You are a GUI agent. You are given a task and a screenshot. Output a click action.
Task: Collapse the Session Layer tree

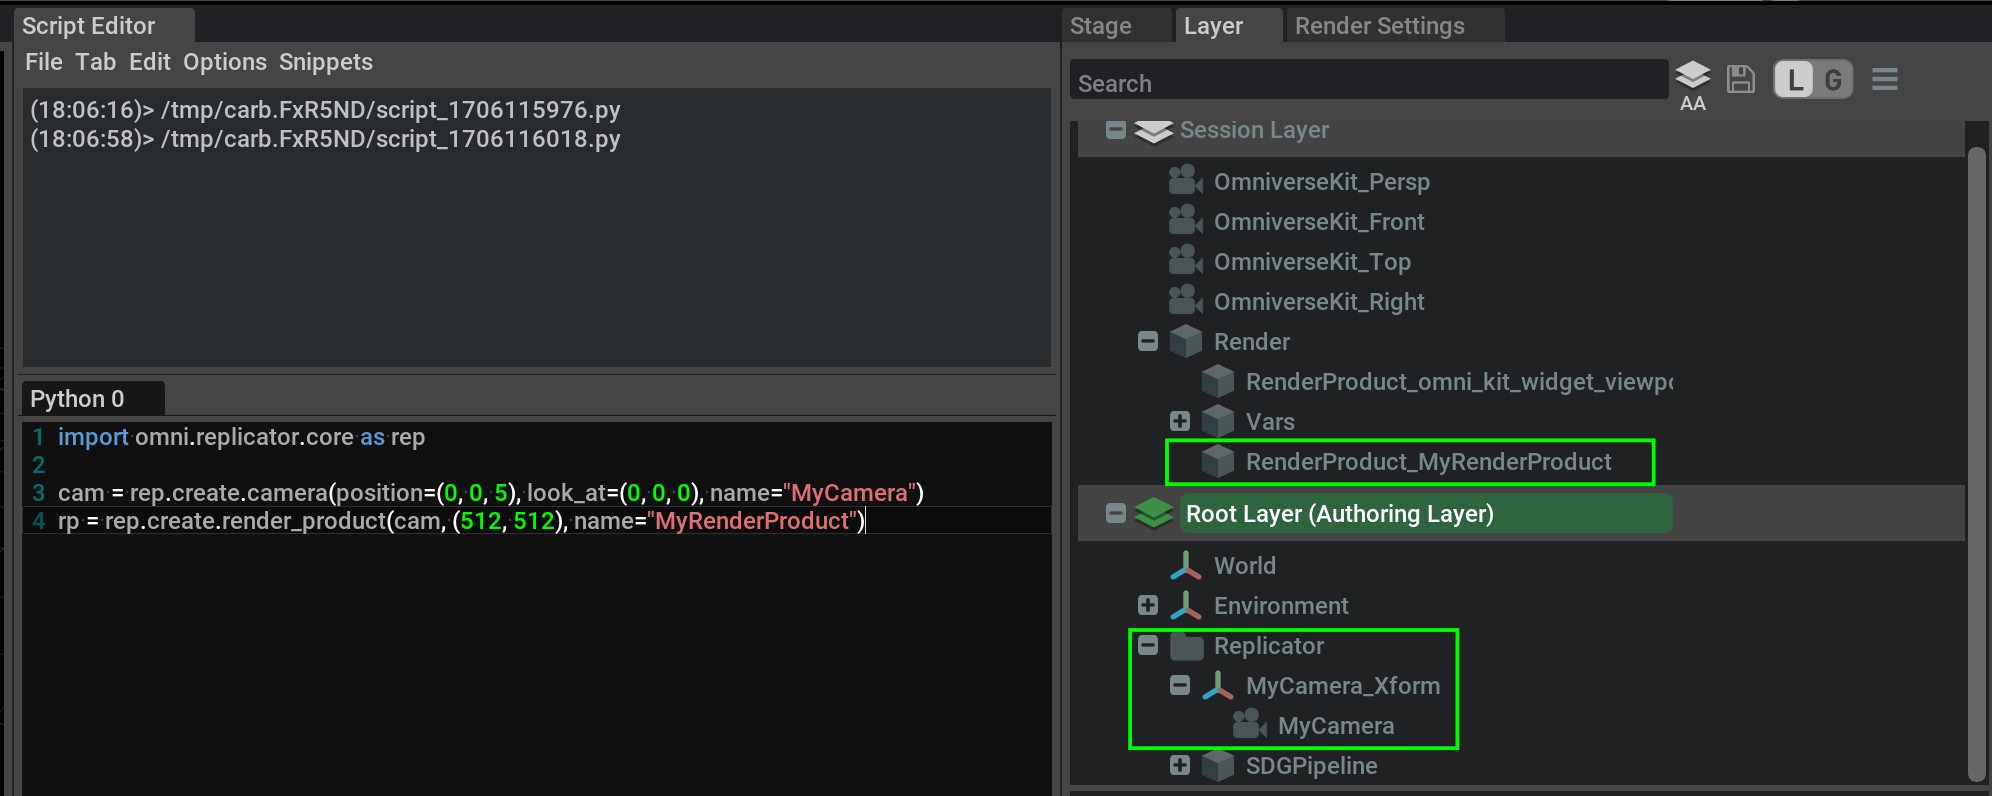click(1116, 130)
